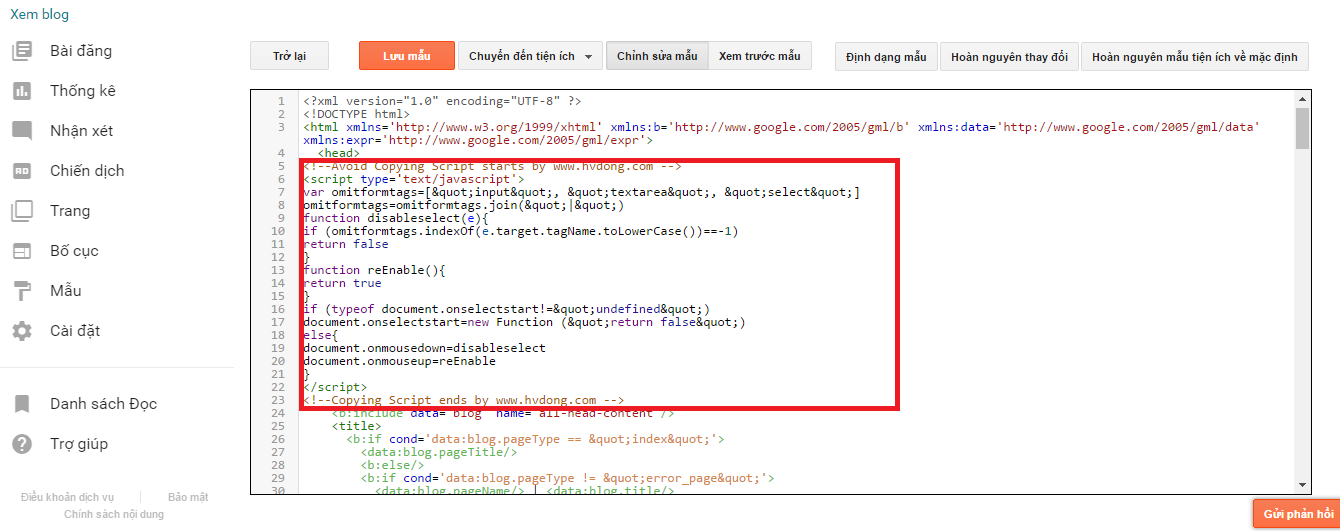
Task: Open the Nhận xét comments icon
Action: (21, 131)
